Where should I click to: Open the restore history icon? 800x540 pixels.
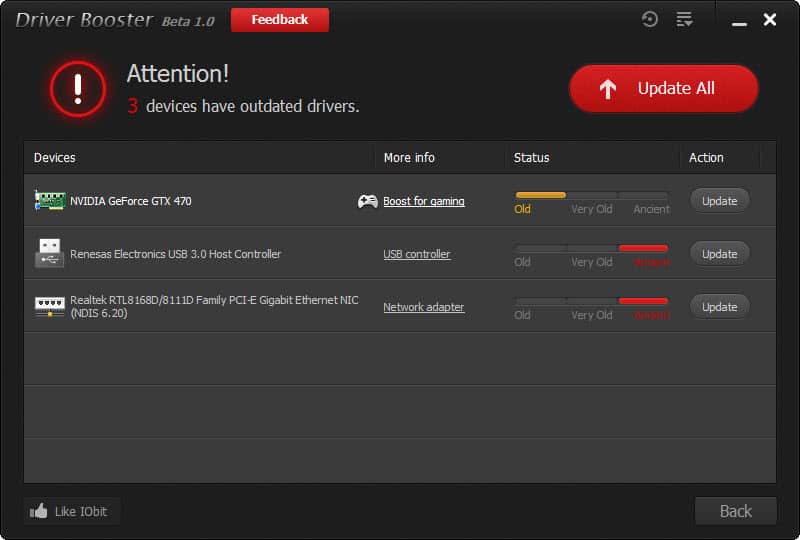click(650, 19)
